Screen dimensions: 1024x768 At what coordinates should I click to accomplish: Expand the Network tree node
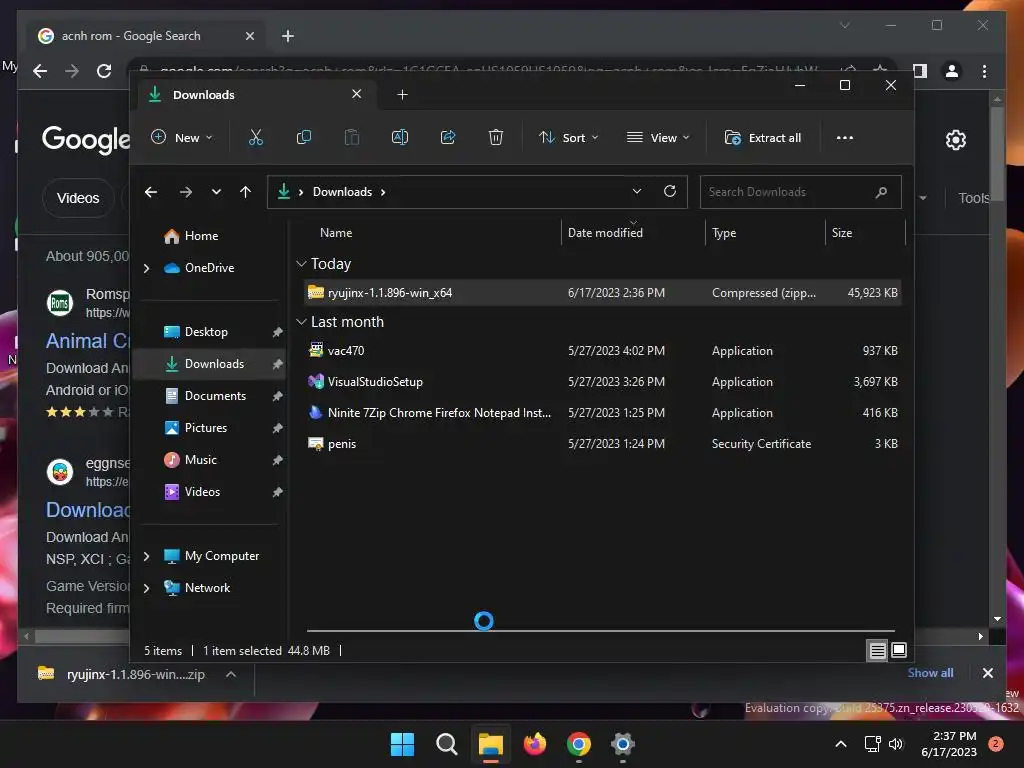click(146, 588)
